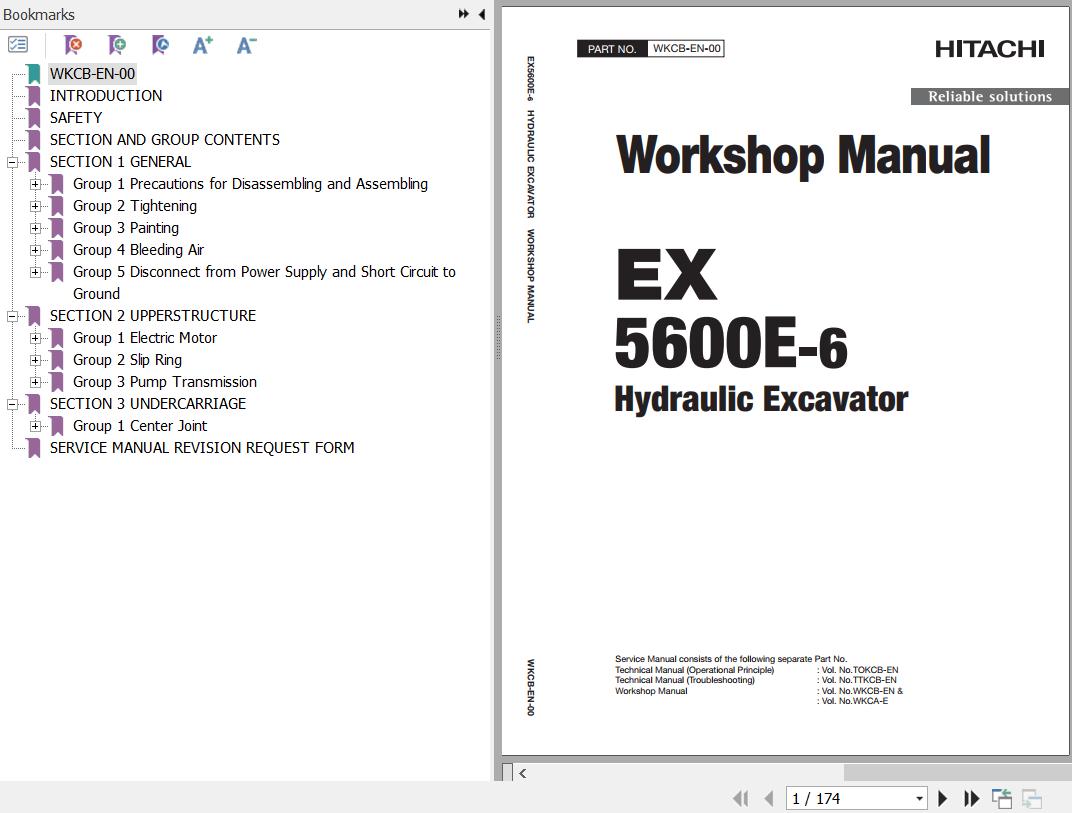Expand Group 4 Bleeding Air node
Image resolution: width=1072 pixels, height=813 pixels.
pyautogui.click(x=35, y=250)
